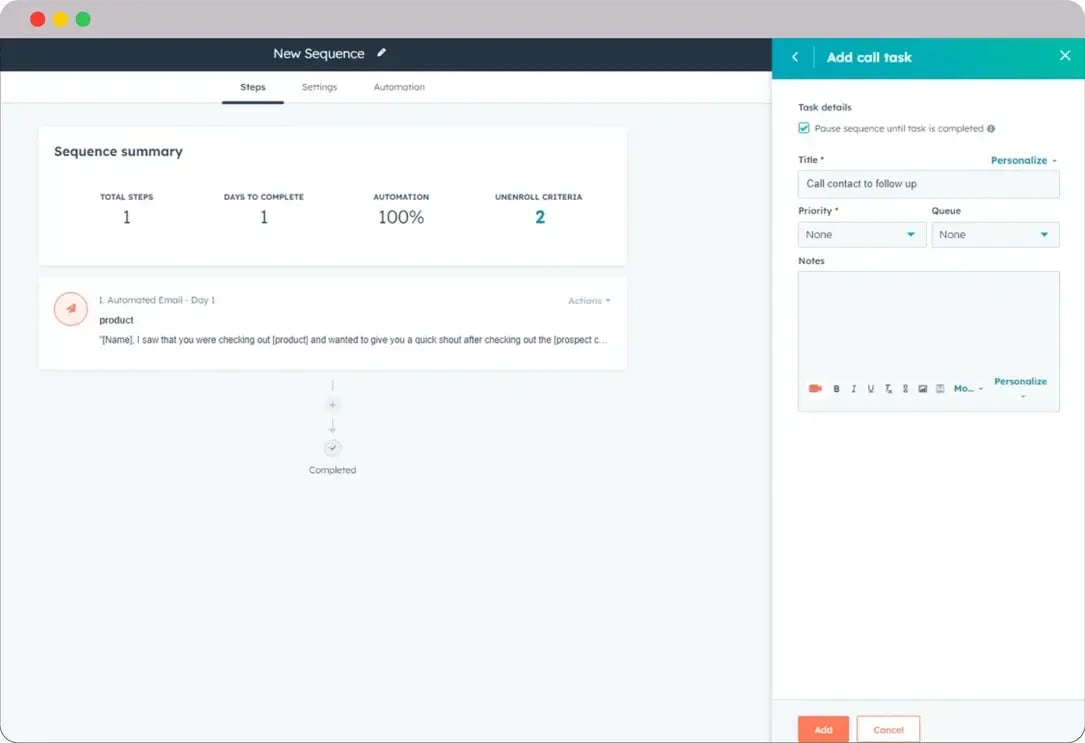Clear text formatting in the Notes editor
This screenshot has height=743, width=1085.
point(888,389)
